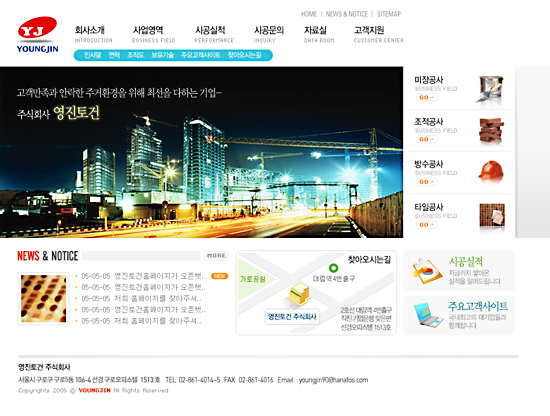Viewport: 550px width, 416px height.
Task: Click the orange hard hat icon
Action: (491, 172)
